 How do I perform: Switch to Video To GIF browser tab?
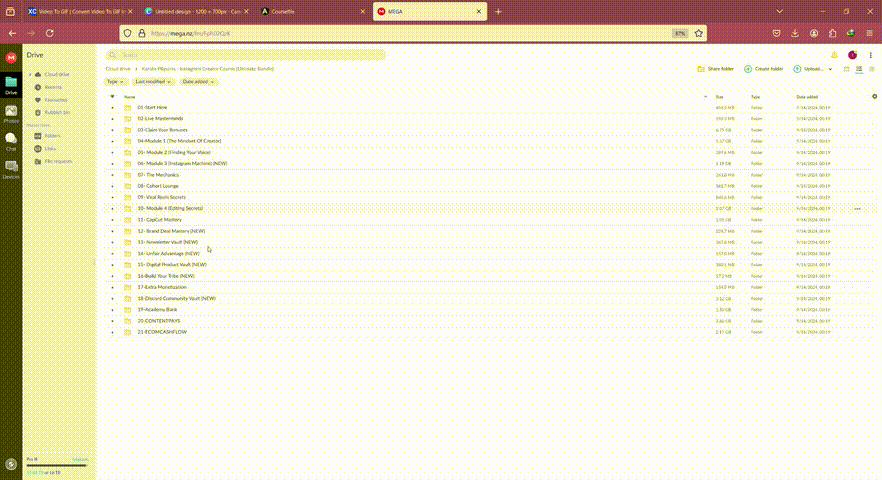tap(79, 11)
